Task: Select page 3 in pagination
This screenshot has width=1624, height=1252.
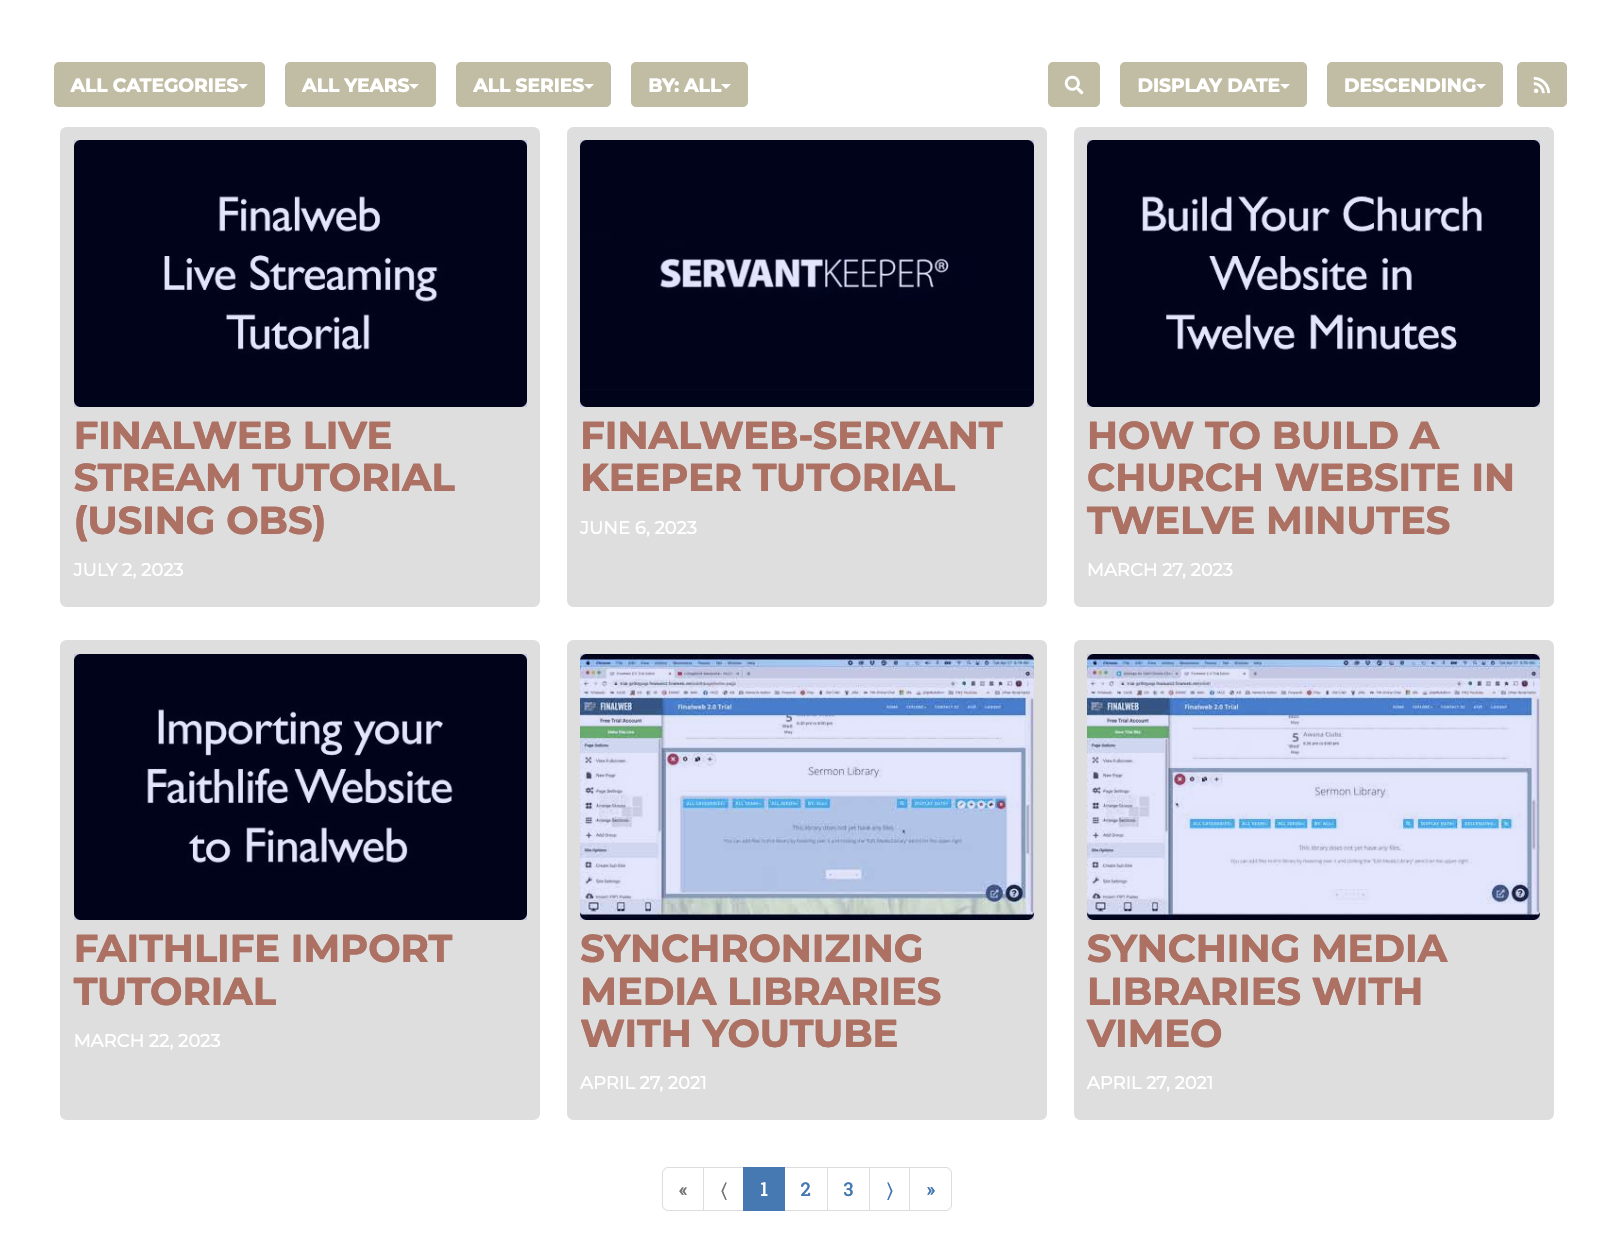Action: [848, 1189]
